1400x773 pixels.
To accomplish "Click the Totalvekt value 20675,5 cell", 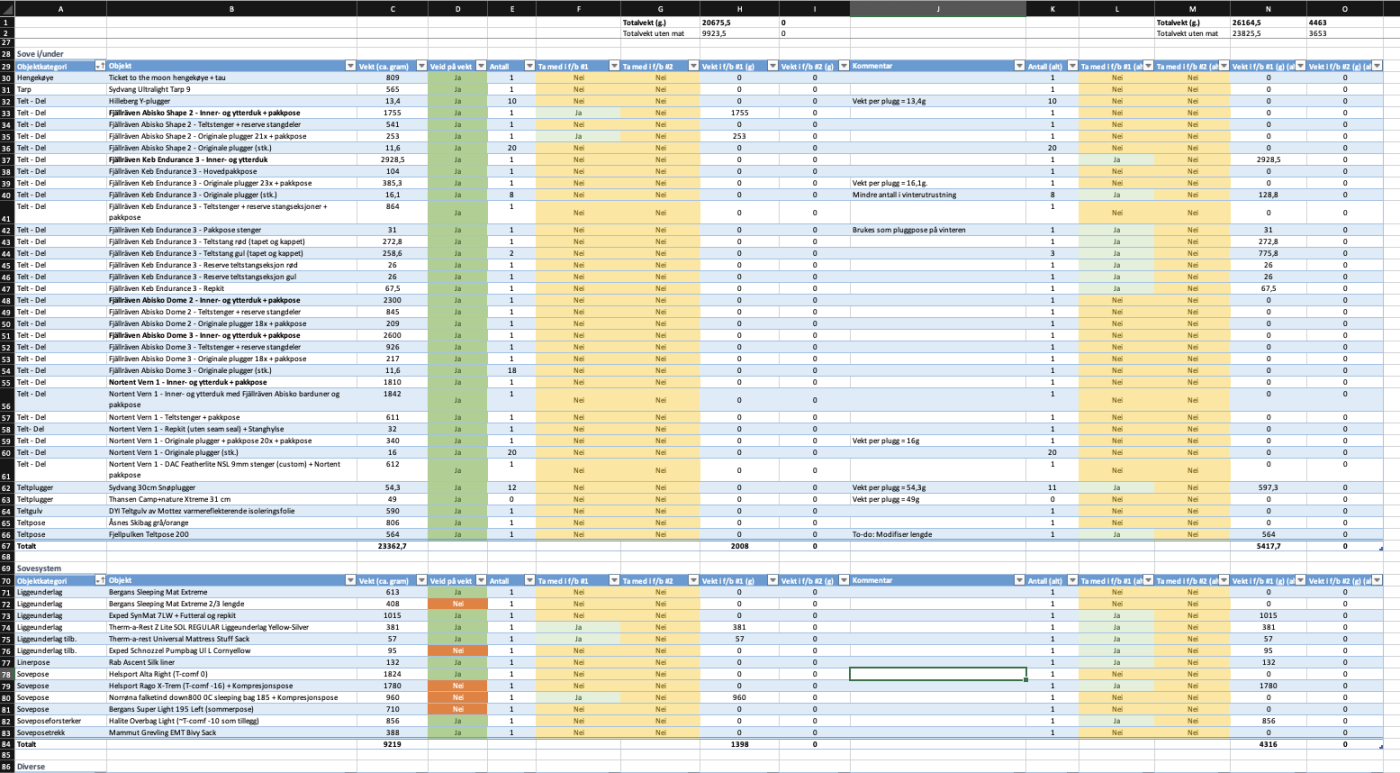I will (739, 21).
